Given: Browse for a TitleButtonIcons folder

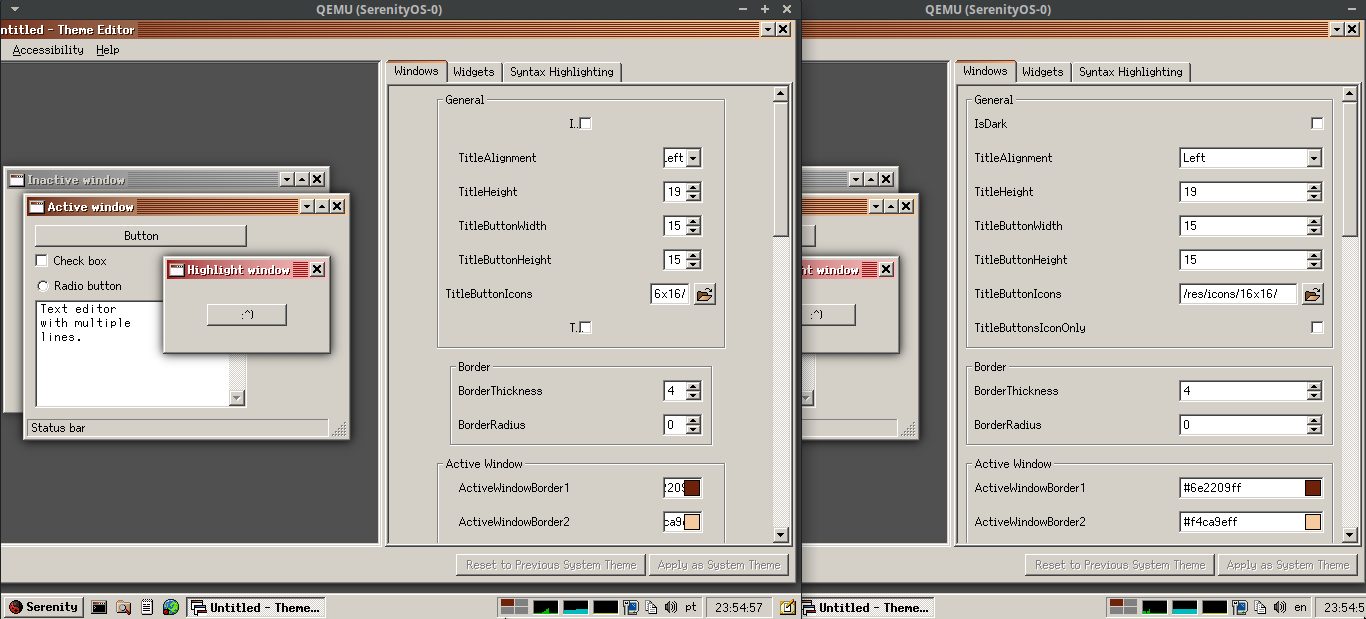Looking at the screenshot, I should click(x=704, y=294).
